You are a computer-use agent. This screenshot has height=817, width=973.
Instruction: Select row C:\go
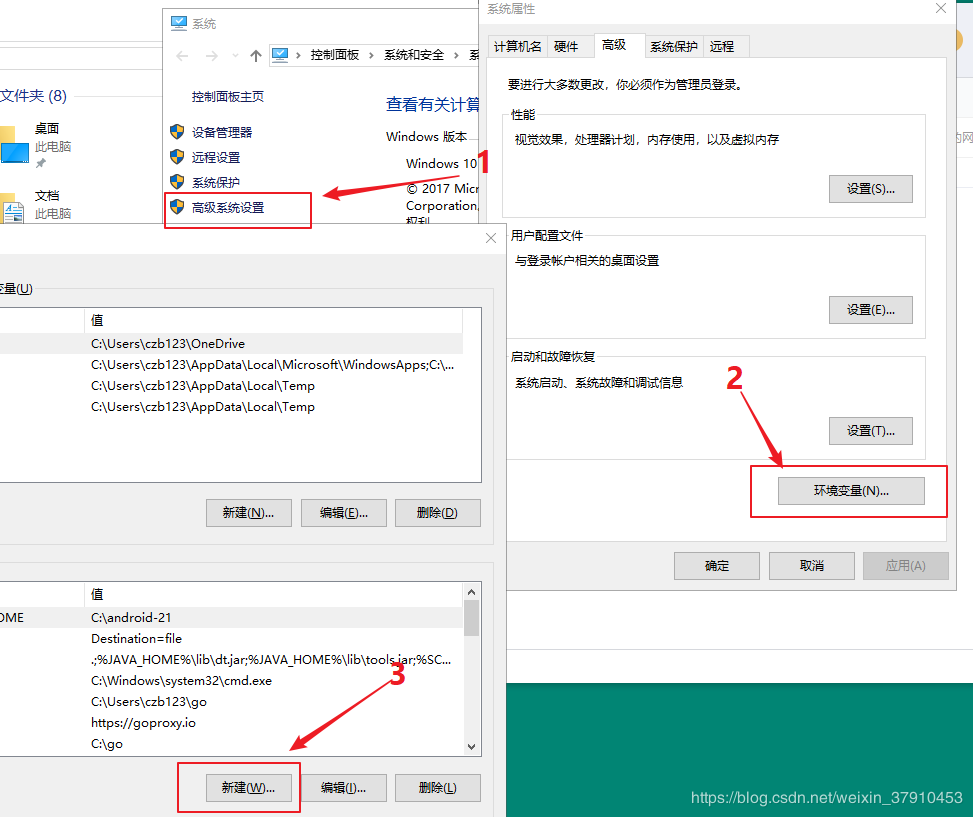pos(231,744)
